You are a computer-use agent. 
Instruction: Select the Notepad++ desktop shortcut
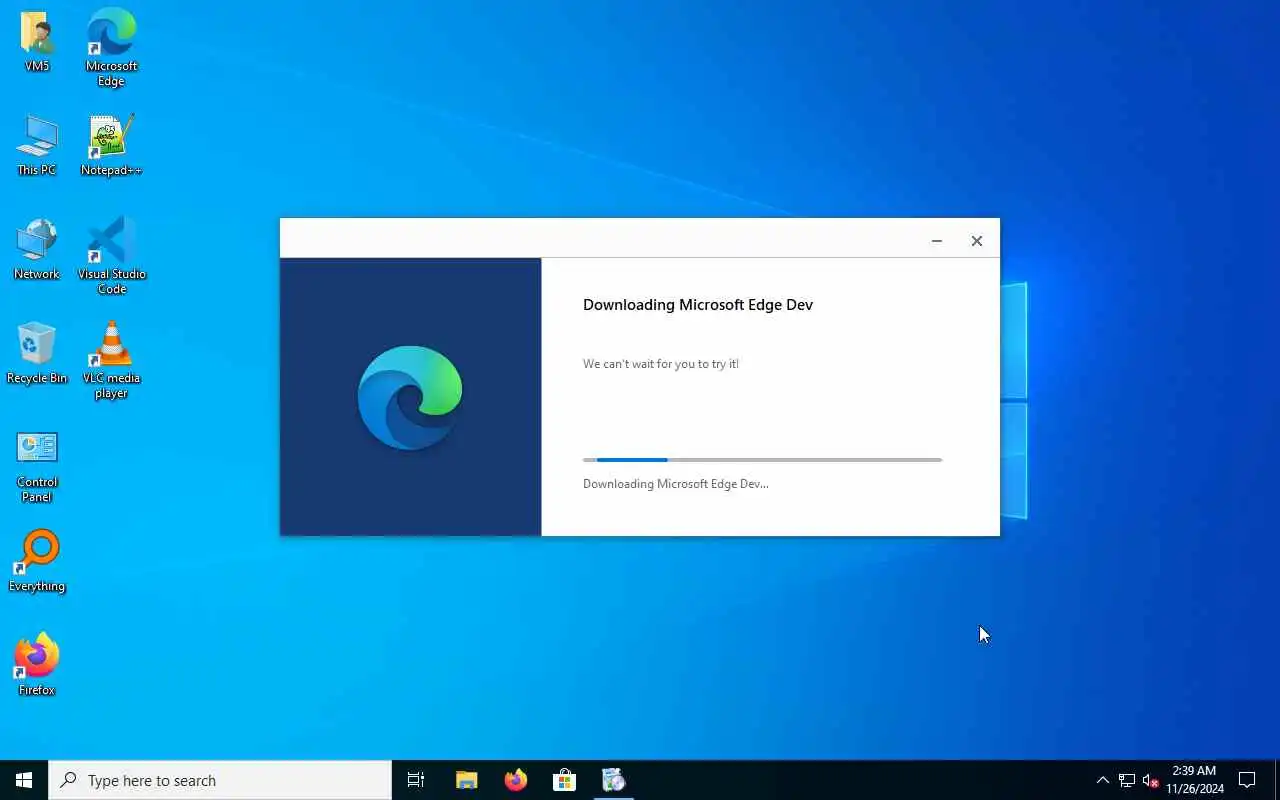click(111, 146)
